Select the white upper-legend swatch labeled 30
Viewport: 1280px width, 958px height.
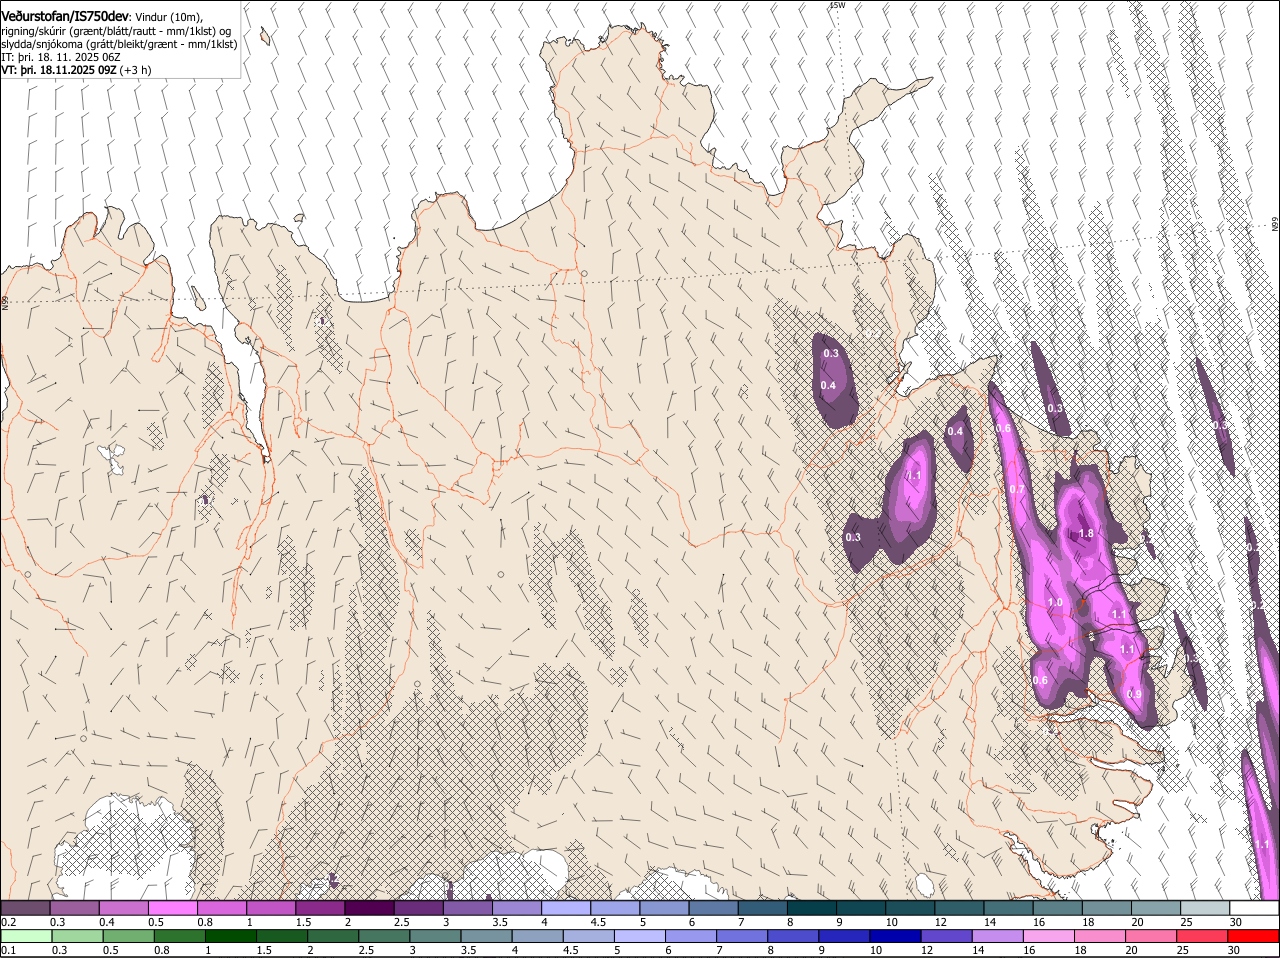1254,908
